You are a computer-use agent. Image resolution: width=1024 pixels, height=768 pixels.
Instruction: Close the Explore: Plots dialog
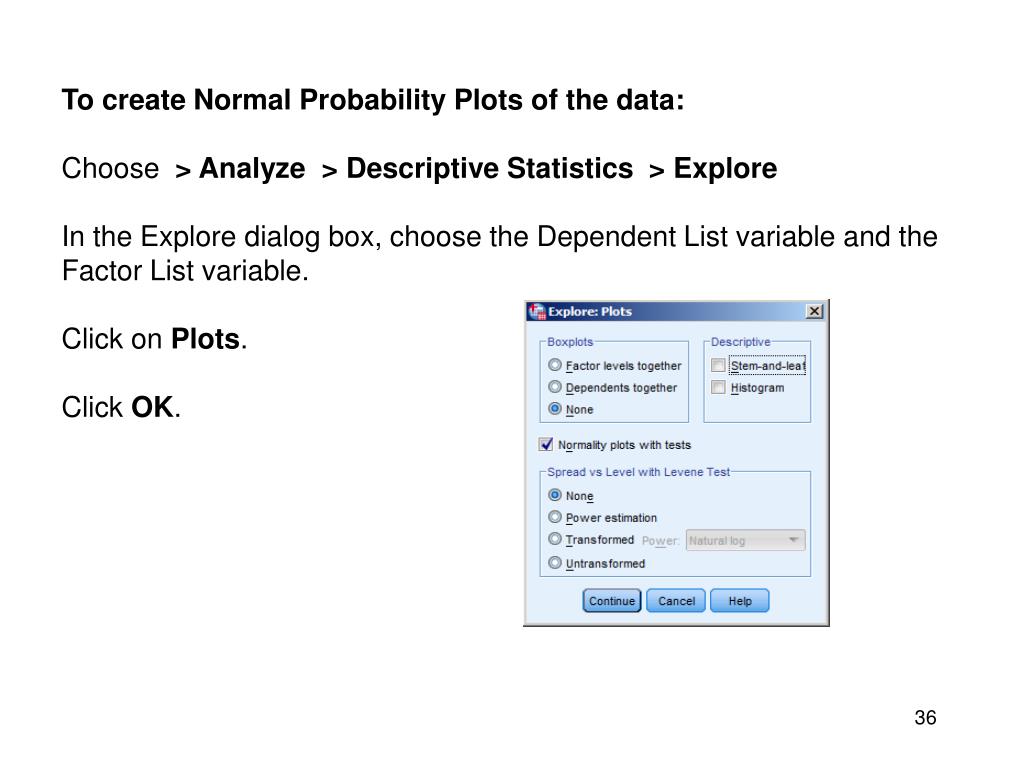[x=815, y=311]
